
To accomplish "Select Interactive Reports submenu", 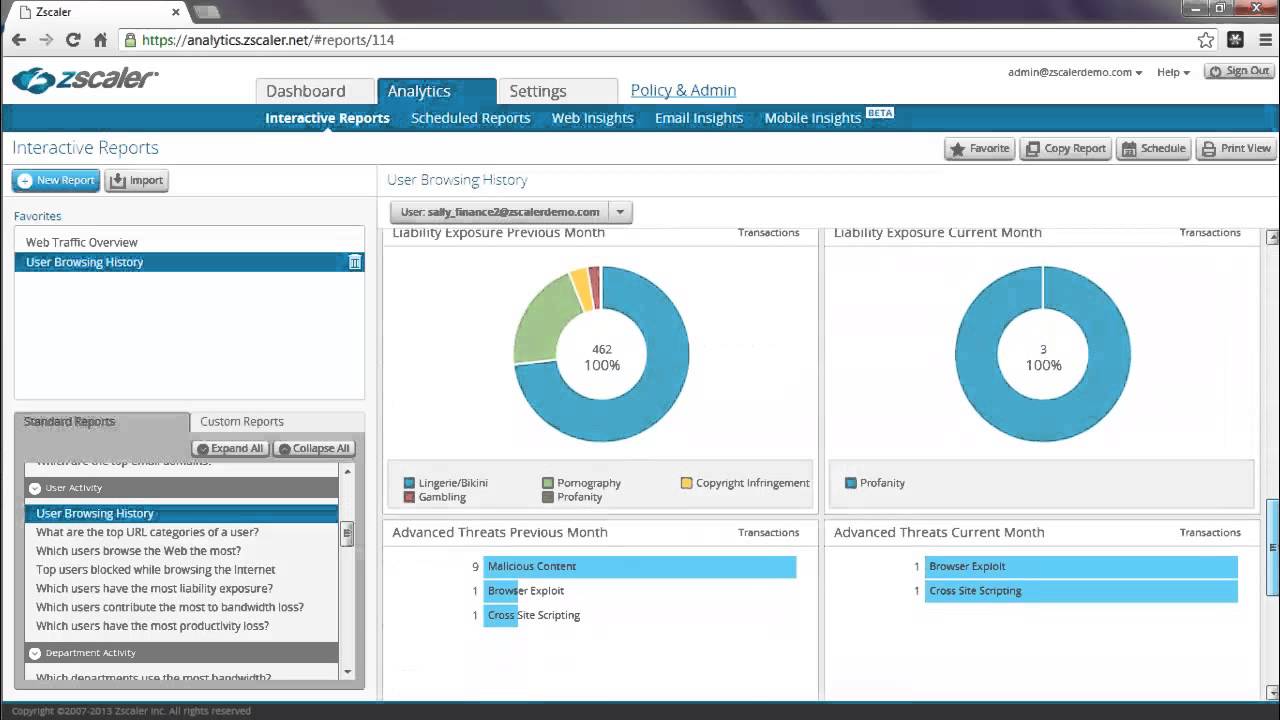I will [327, 118].
